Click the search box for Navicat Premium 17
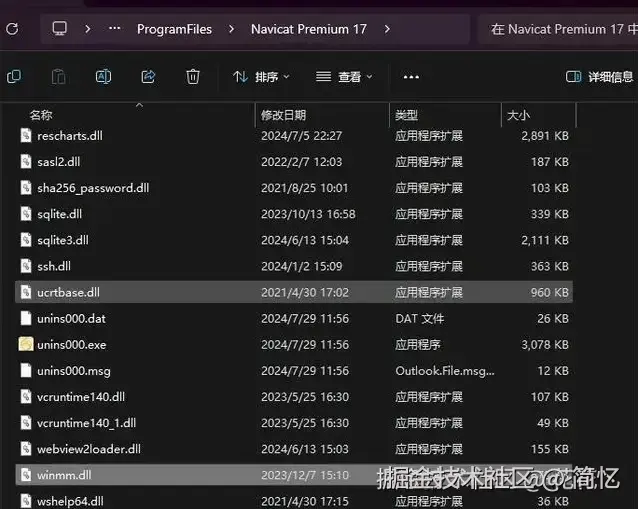 pyautogui.click(x=558, y=29)
